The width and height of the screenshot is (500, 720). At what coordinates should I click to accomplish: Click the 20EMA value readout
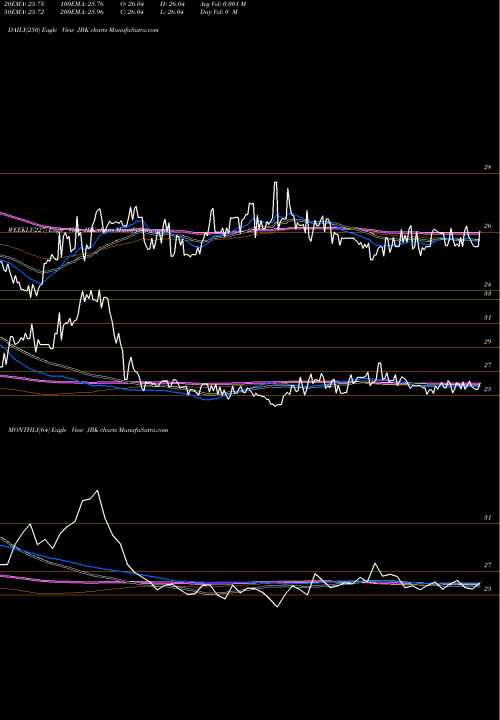tap(24, 4)
